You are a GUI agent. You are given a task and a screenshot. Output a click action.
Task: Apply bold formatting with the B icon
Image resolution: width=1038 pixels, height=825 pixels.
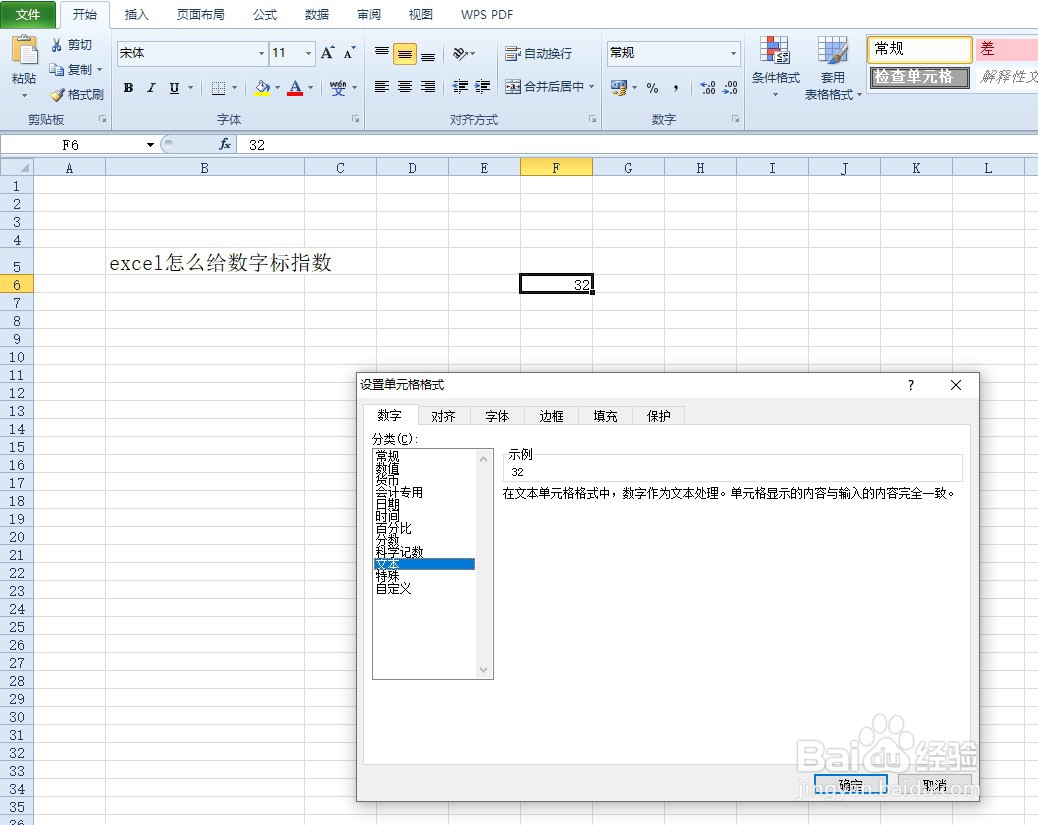128,88
